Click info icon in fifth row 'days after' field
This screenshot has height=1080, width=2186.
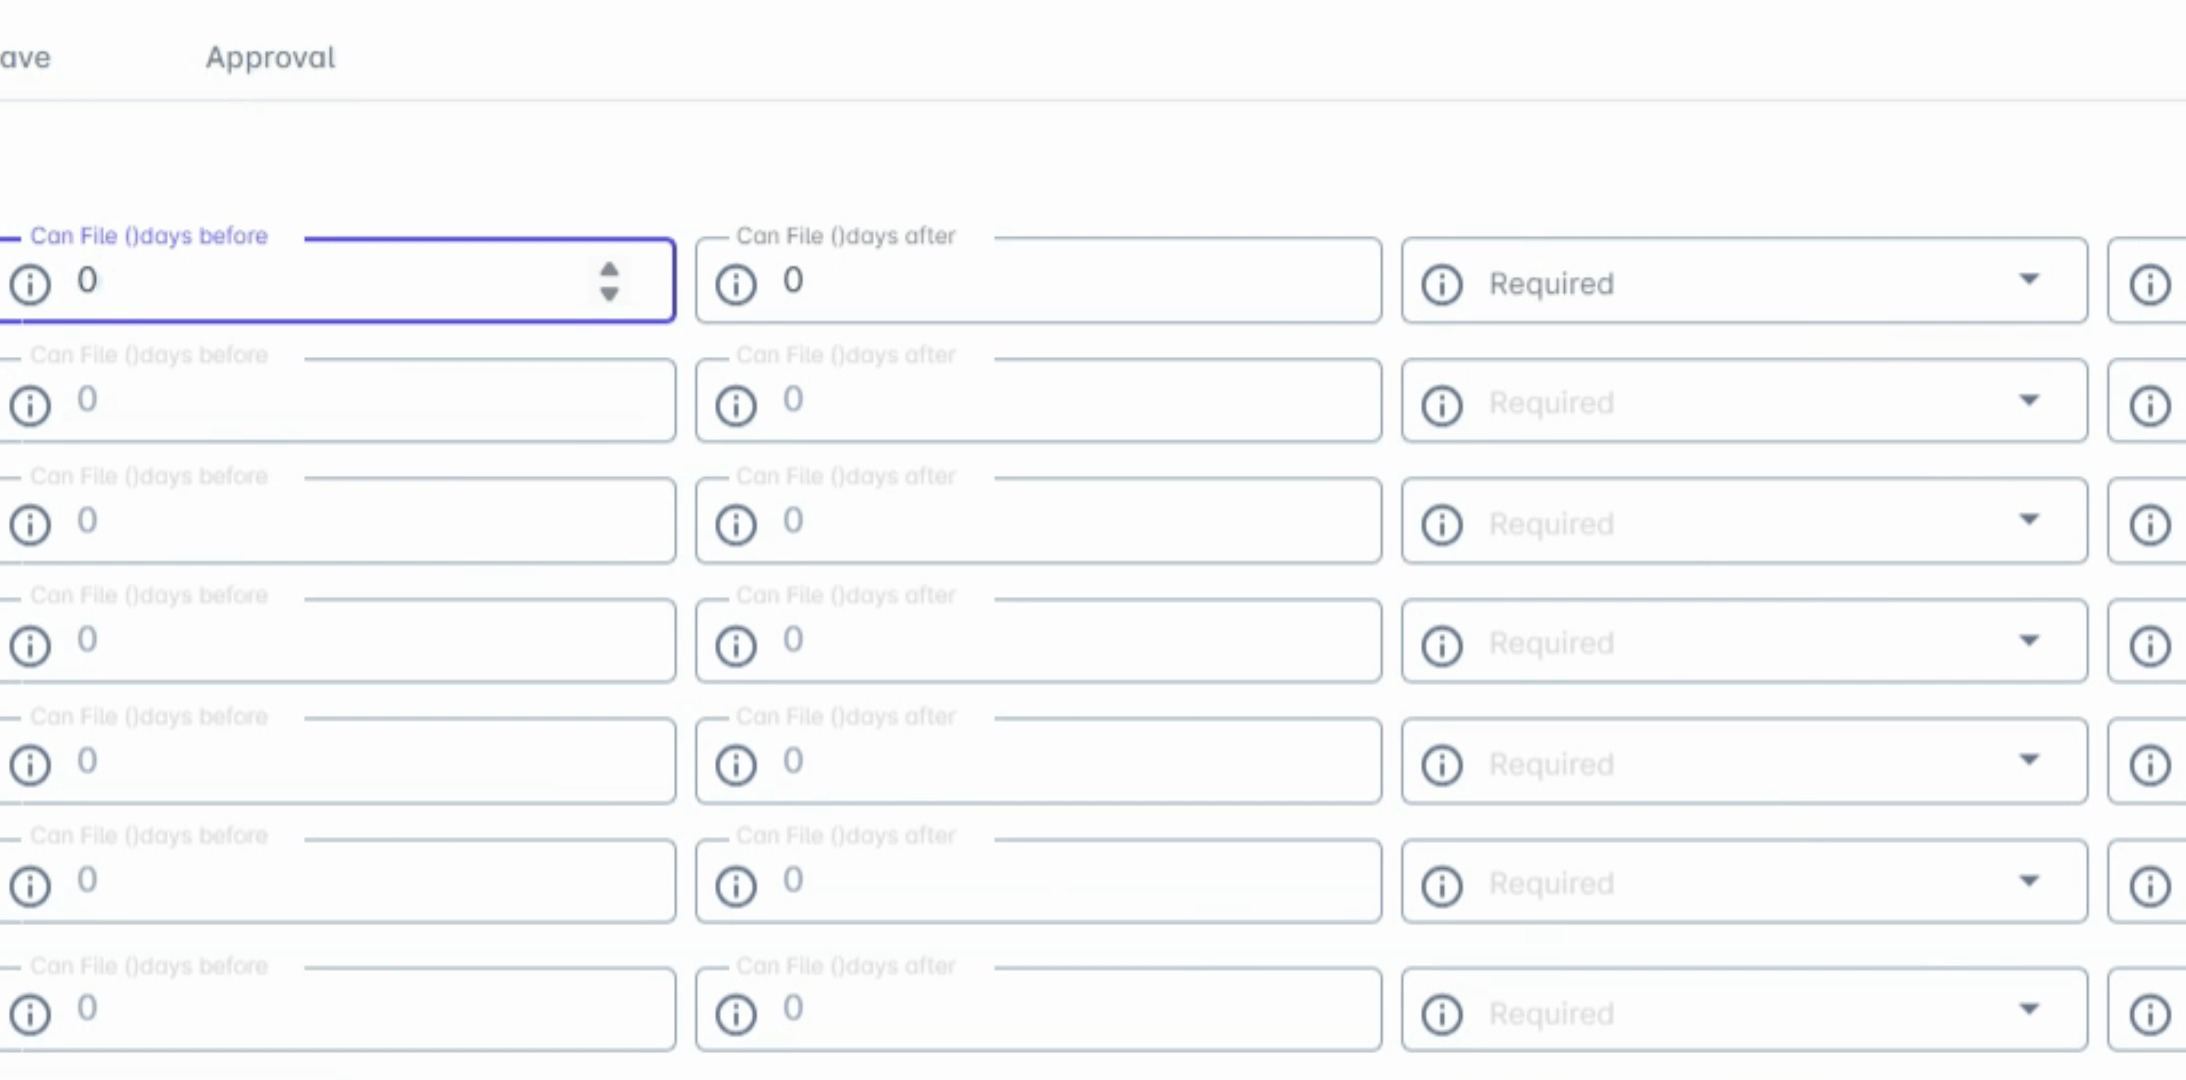[x=736, y=765]
